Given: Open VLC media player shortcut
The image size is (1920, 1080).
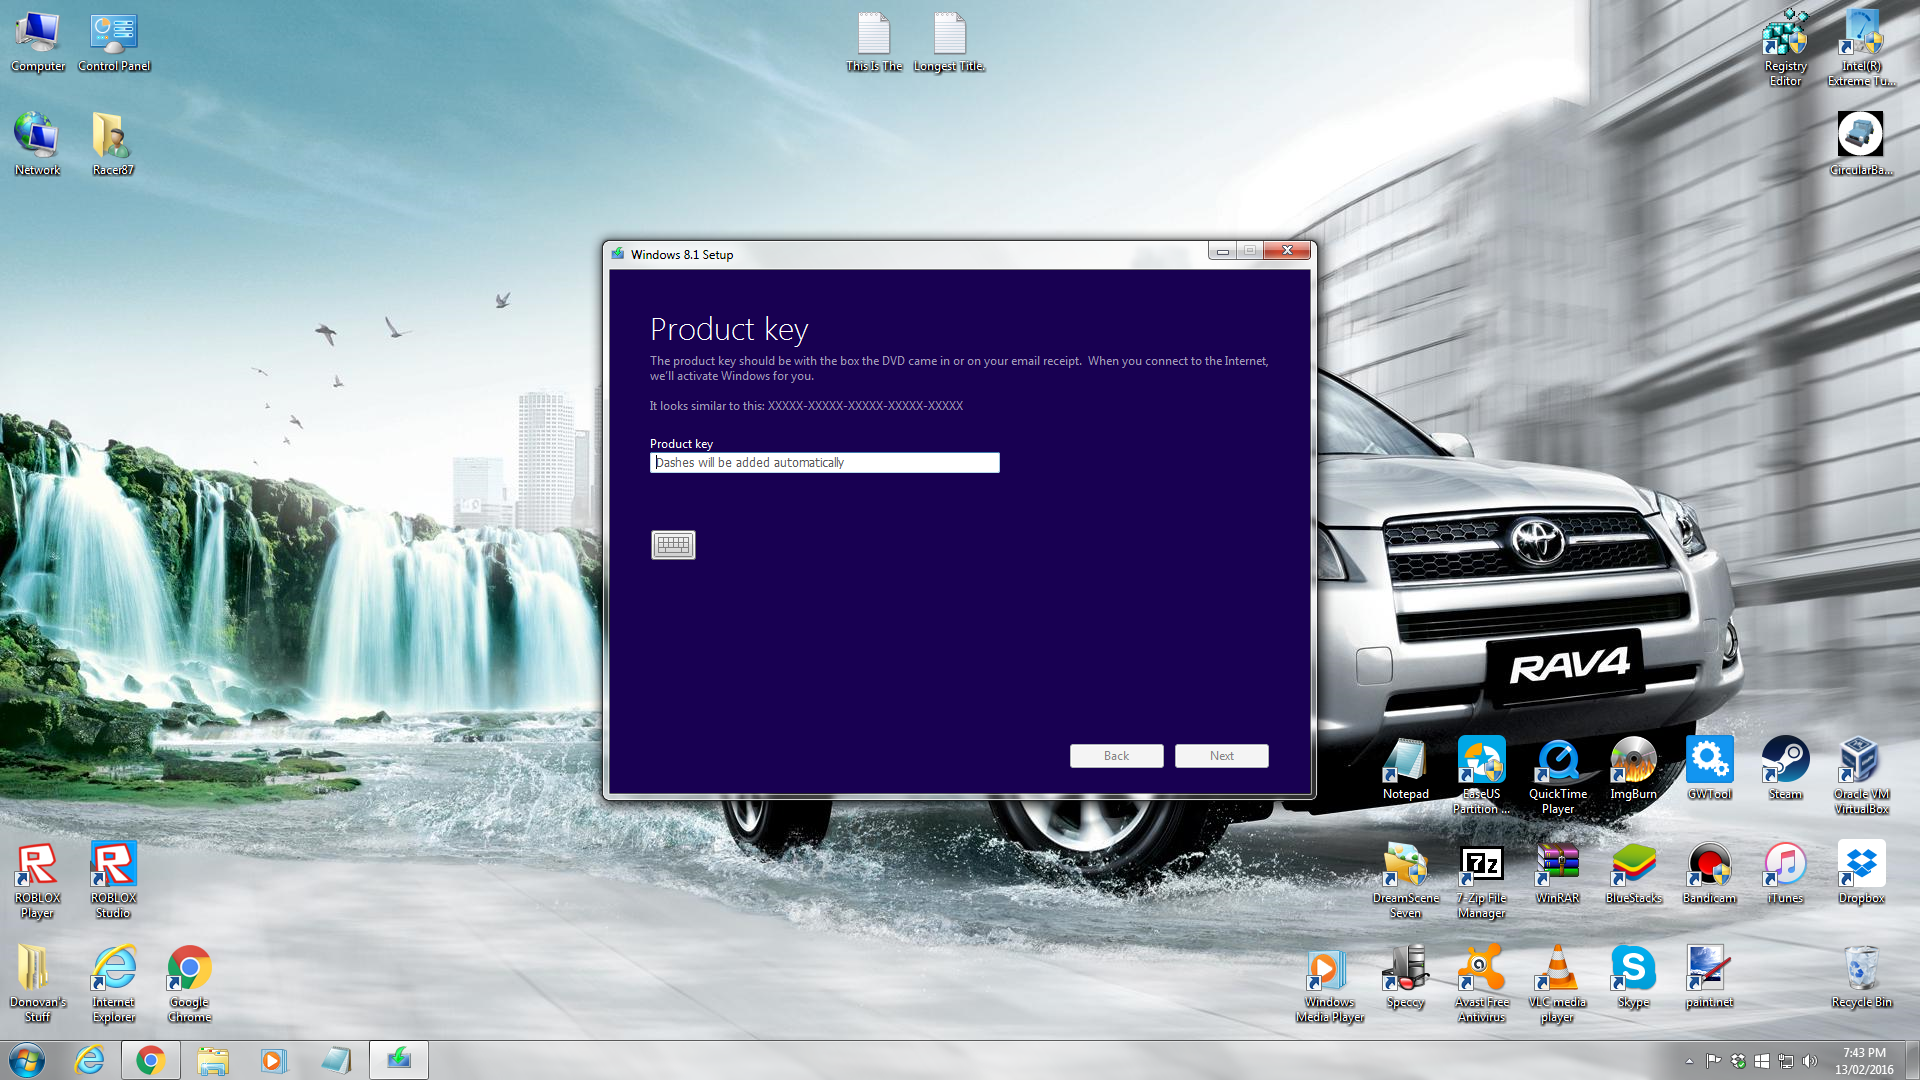Looking at the screenshot, I should 1557,970.
